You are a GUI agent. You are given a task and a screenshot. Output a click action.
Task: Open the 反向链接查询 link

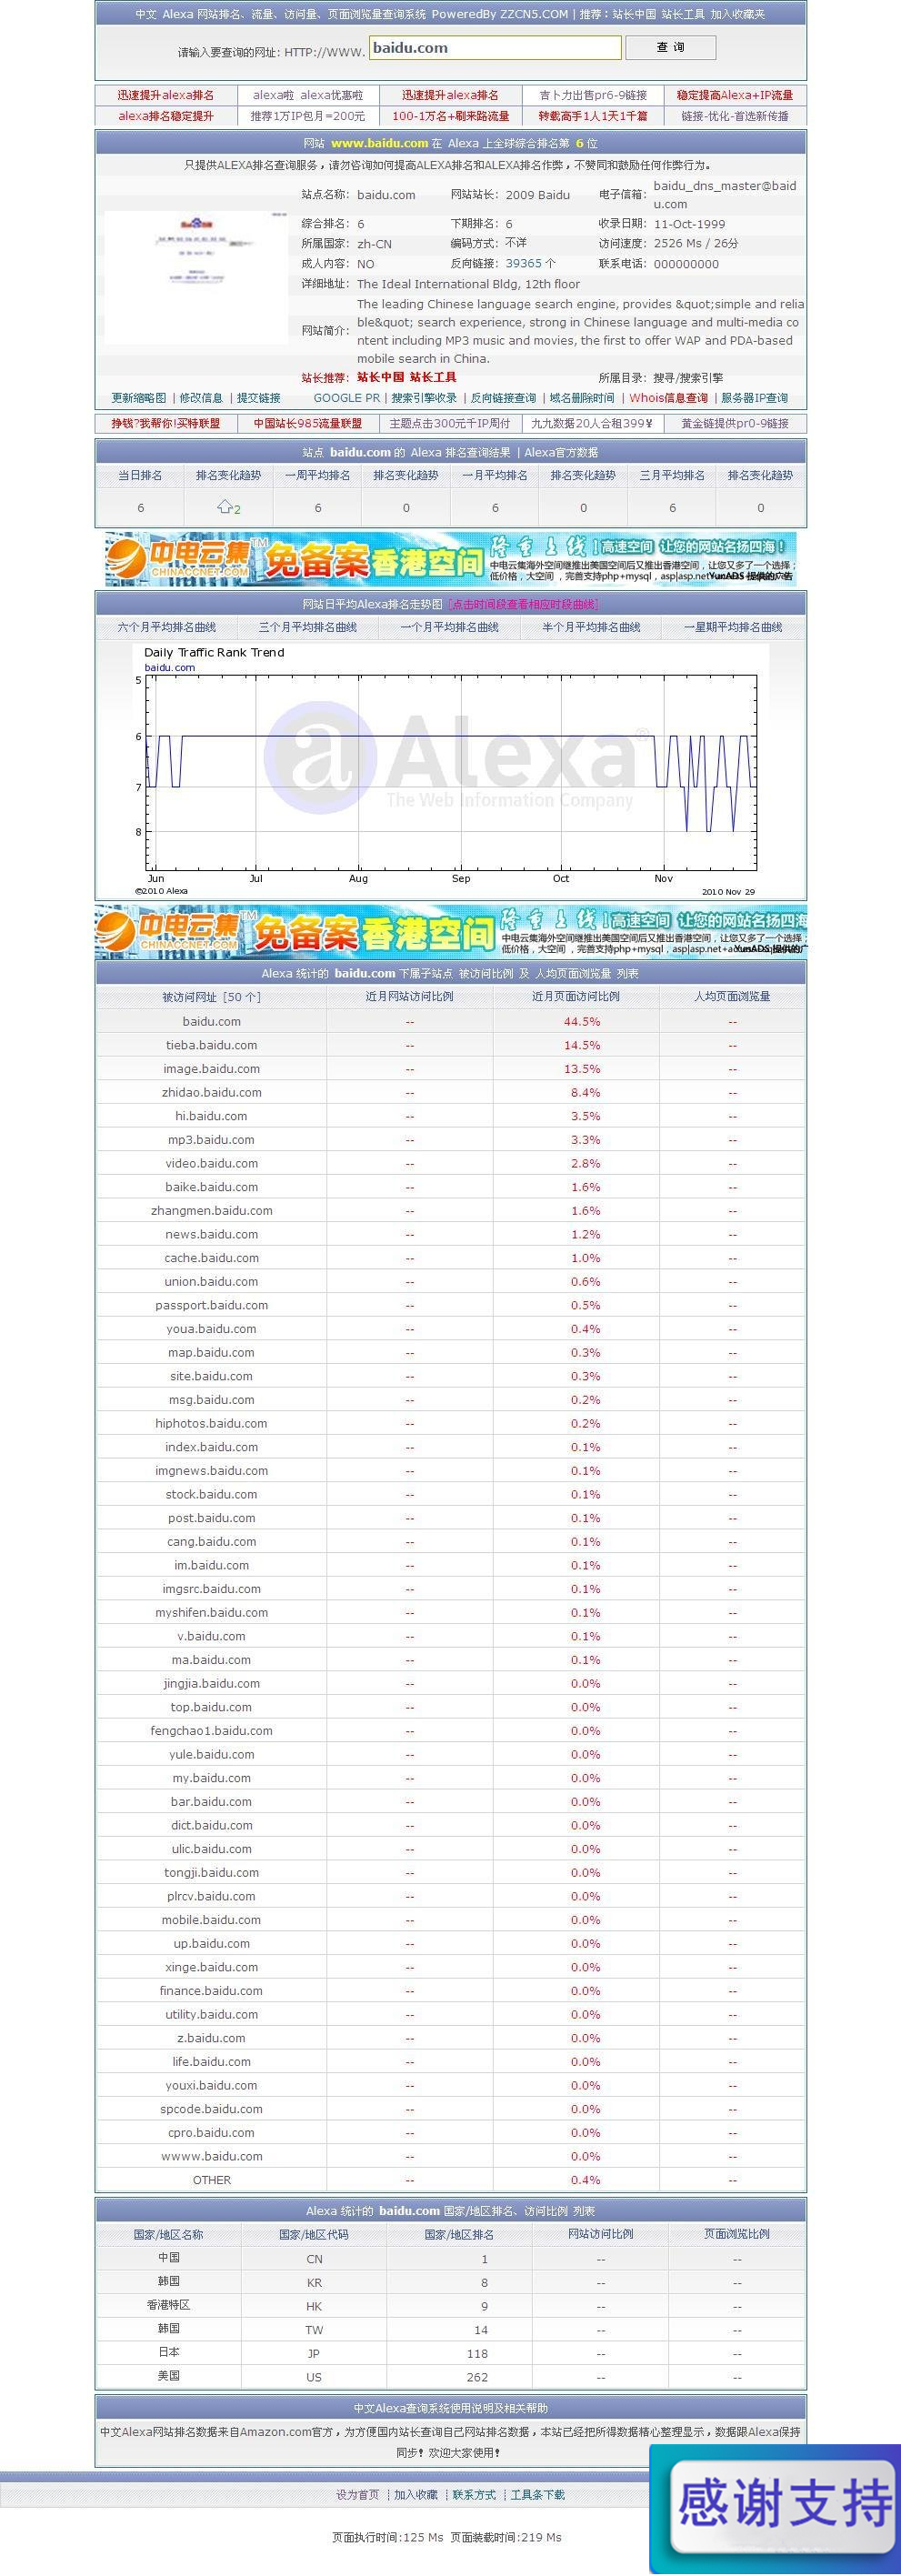pyautogui.click(x=503, y=398)
